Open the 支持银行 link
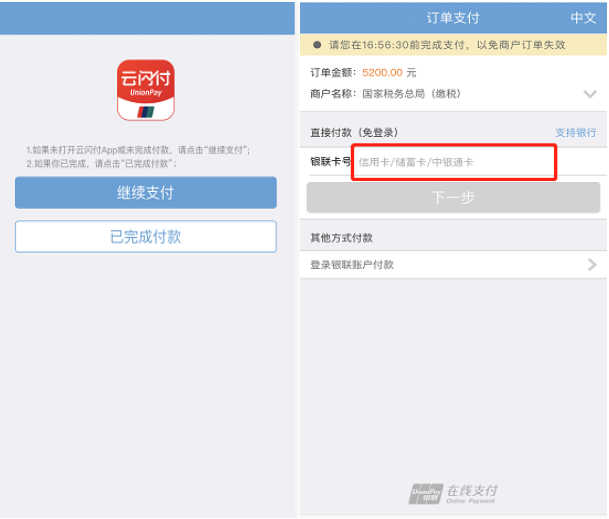The height and width of the screenshot is (519, 609). coord(576,132)
